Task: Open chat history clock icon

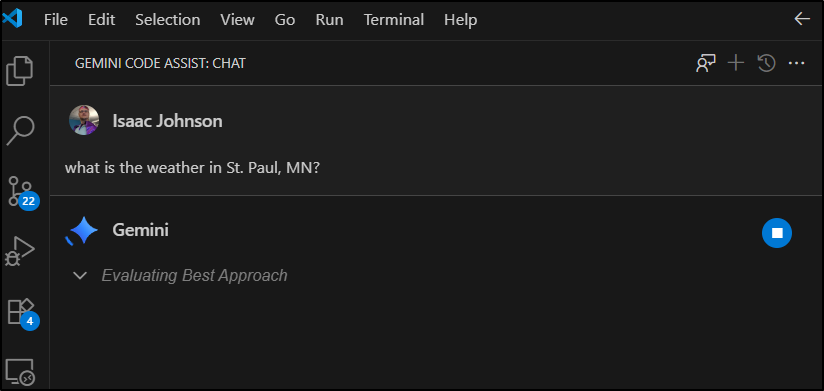Action: [766, 64]
